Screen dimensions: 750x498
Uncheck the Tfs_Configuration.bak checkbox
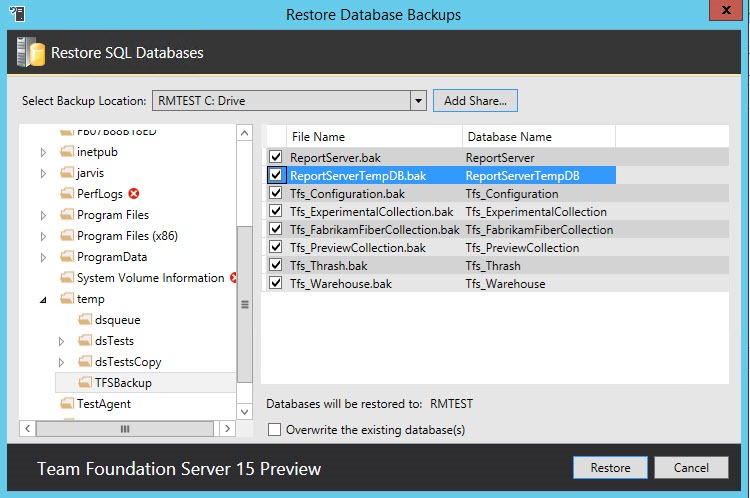point(276,193)
